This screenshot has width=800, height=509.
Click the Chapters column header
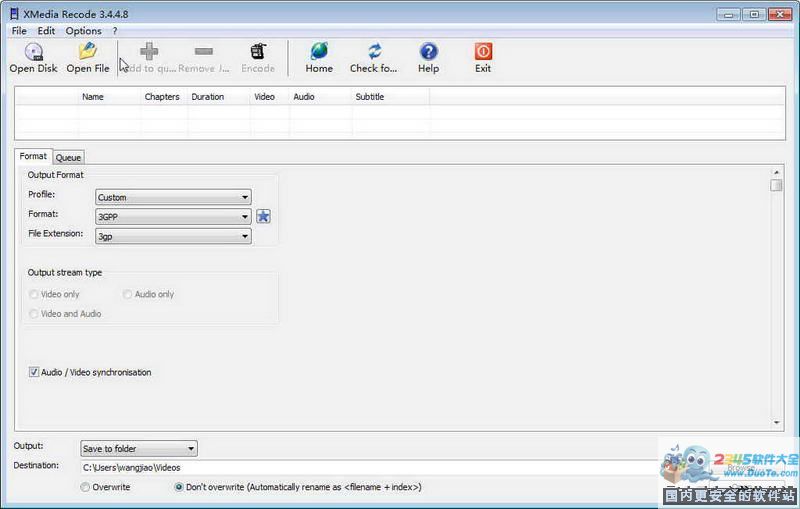pyautogui.click(x=162, y=96)
